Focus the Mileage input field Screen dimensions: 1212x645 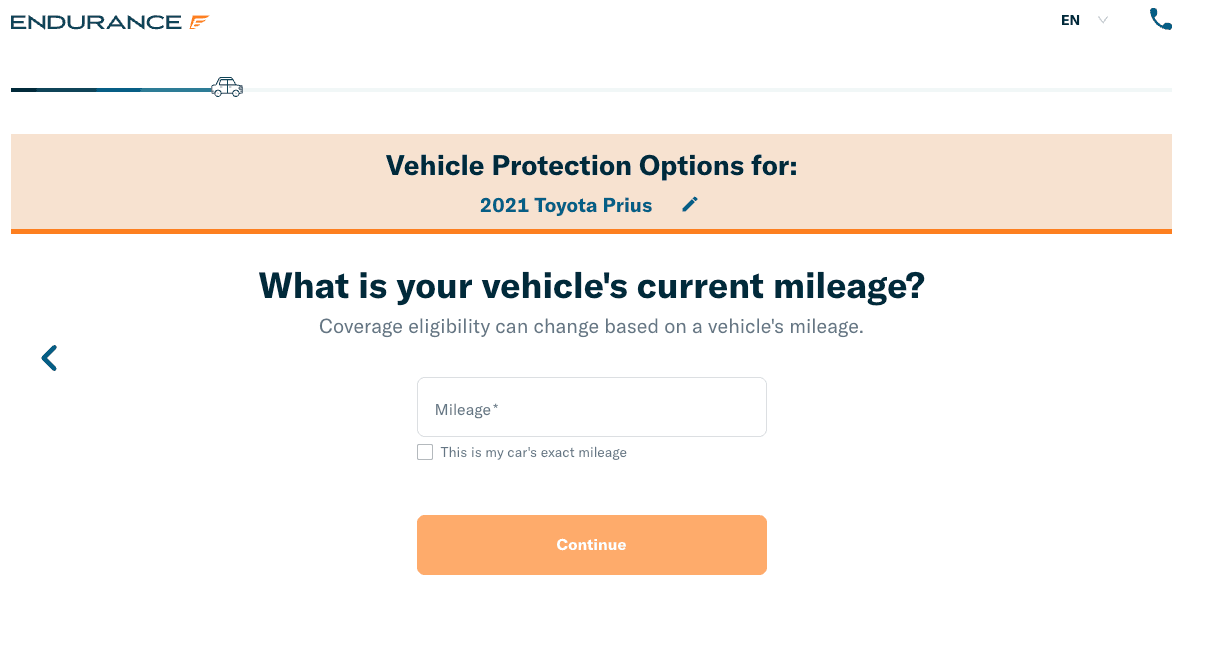tap(591, 407)
